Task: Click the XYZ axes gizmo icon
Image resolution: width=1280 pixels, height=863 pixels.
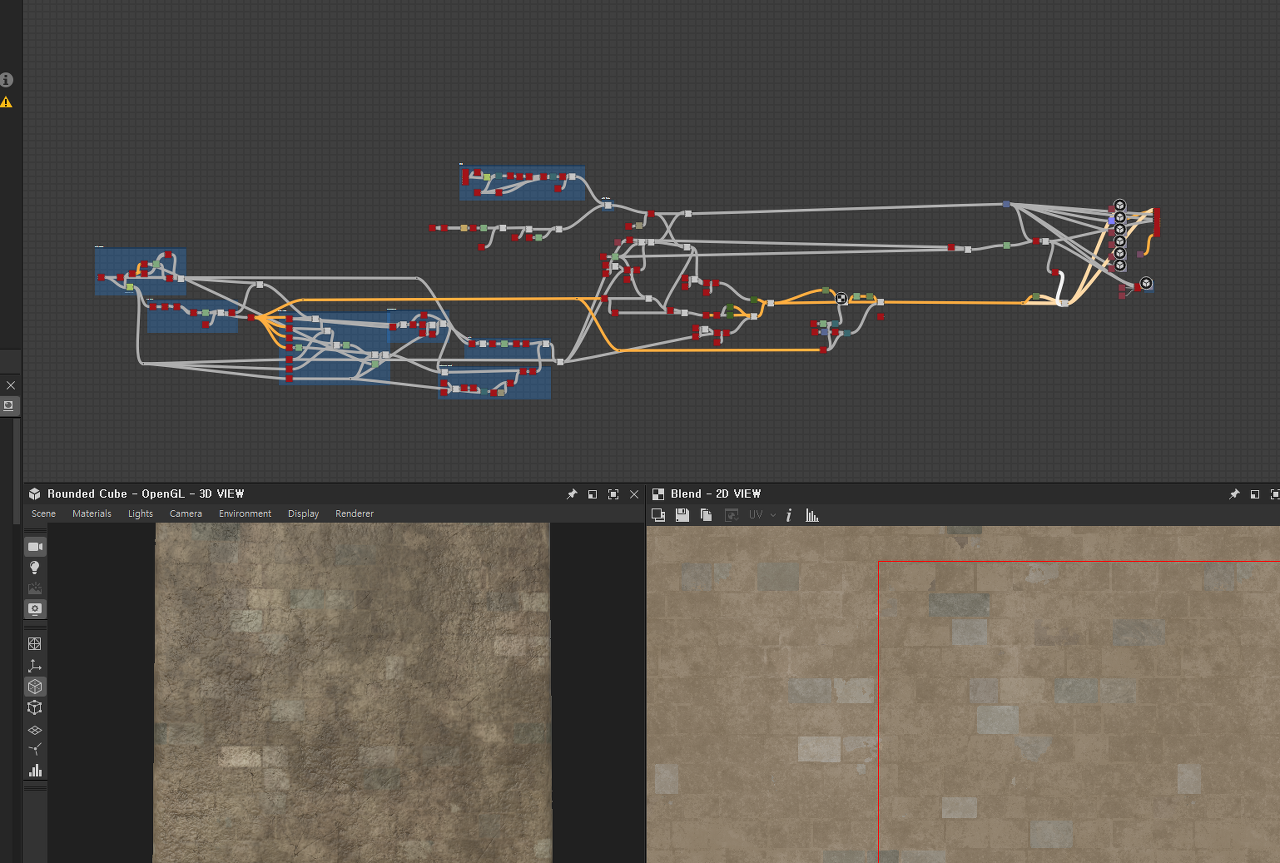Action: (35, 666)
